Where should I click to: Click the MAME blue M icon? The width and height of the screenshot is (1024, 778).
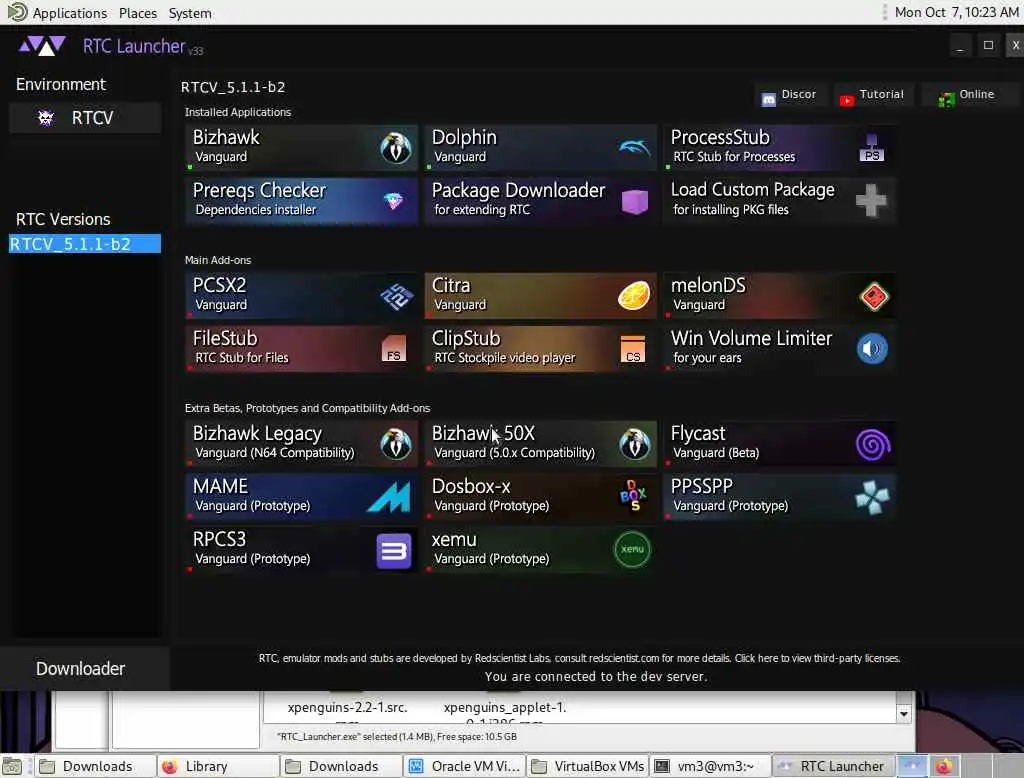[389, 496]
